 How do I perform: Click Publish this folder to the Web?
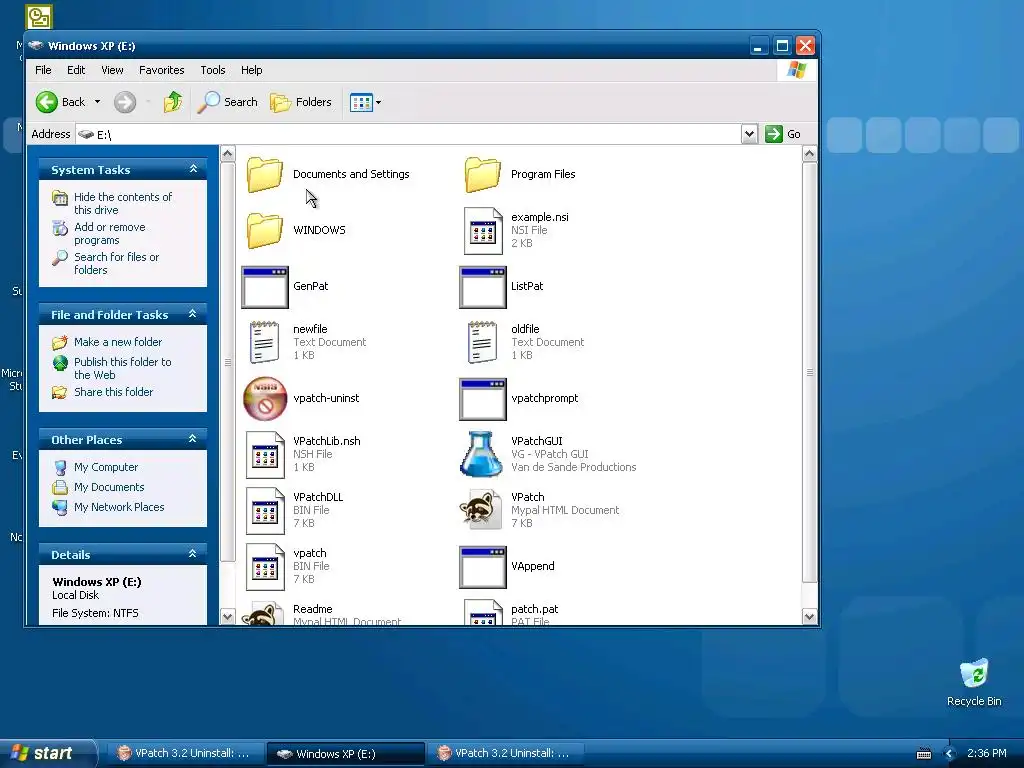point(123,368)
